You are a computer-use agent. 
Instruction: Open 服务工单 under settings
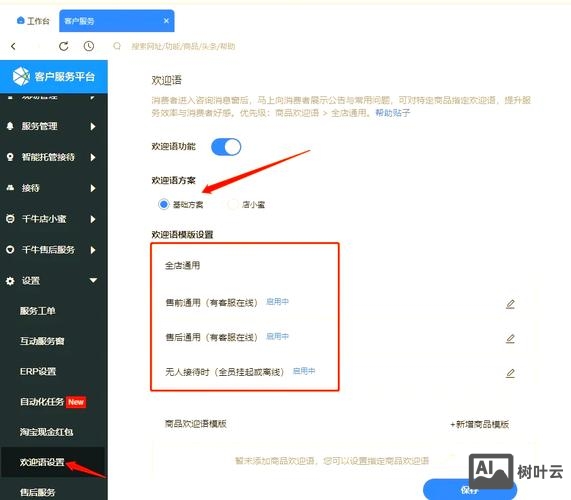(x=38, y=311)
